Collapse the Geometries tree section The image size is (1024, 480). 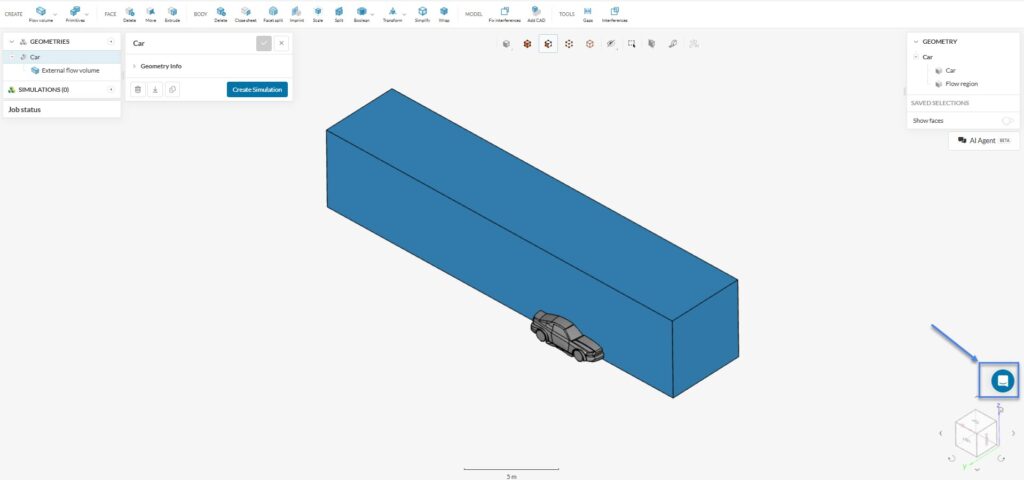pos(11,42)
